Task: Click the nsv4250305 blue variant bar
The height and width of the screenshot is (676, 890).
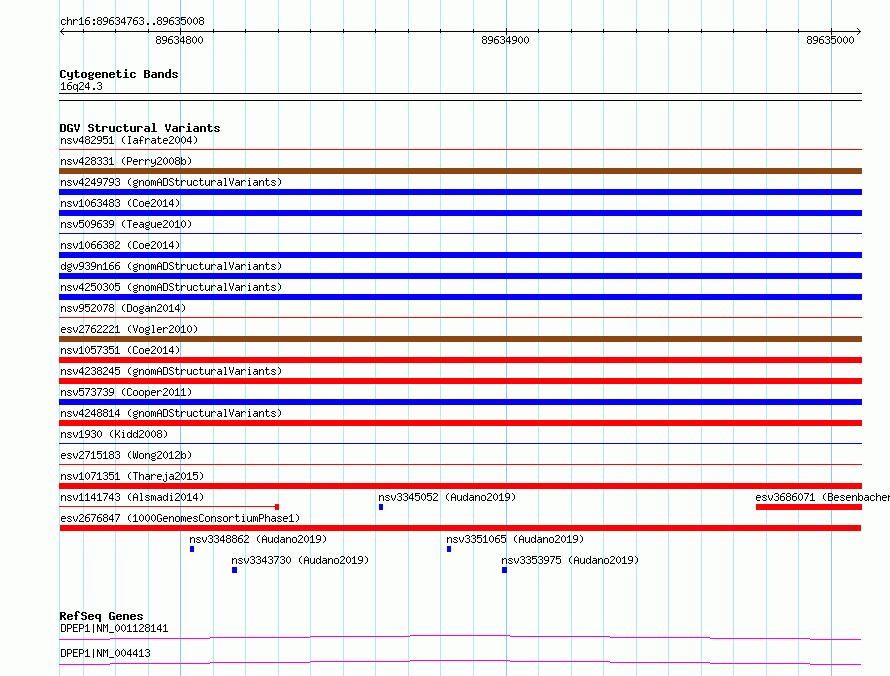Action: (x=460, y=297)
